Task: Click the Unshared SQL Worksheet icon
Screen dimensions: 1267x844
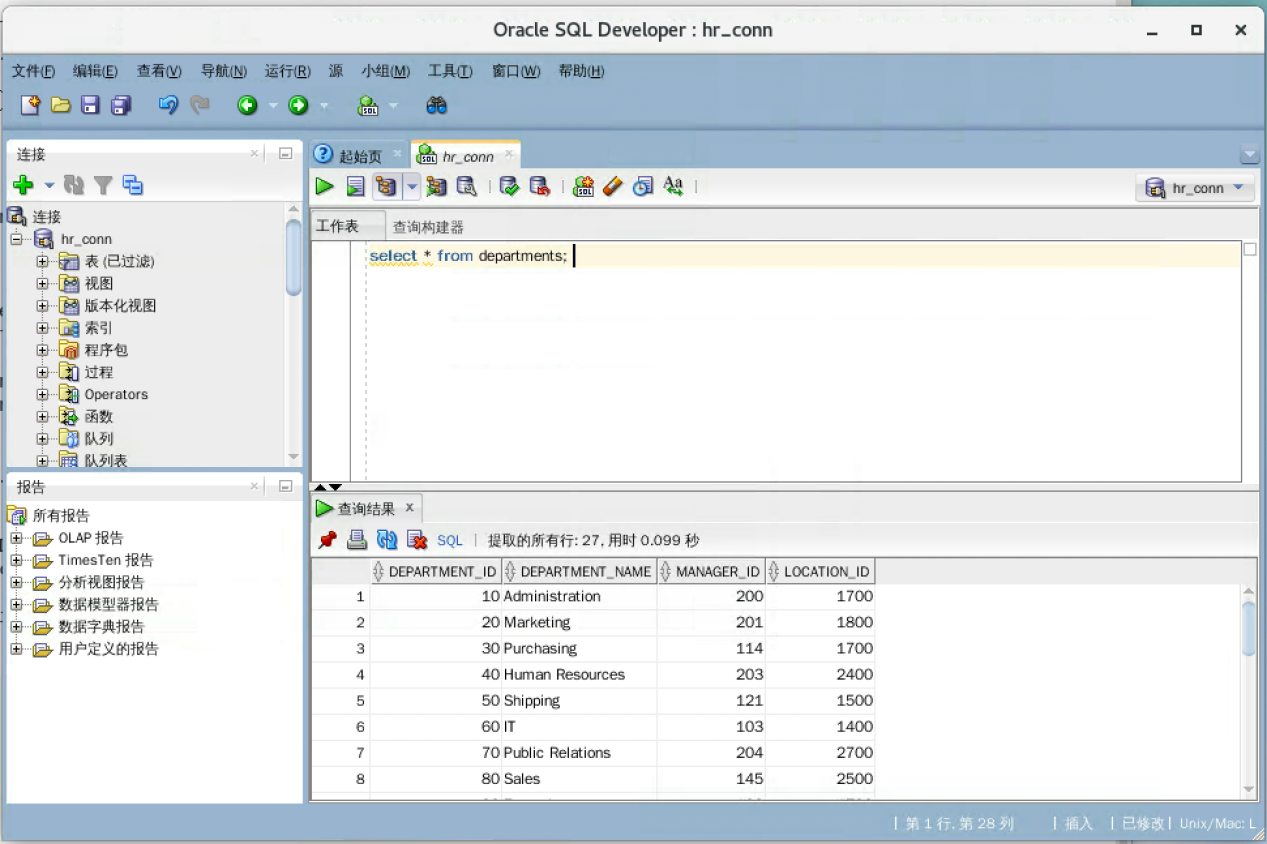Action: (x=583, y=186)
